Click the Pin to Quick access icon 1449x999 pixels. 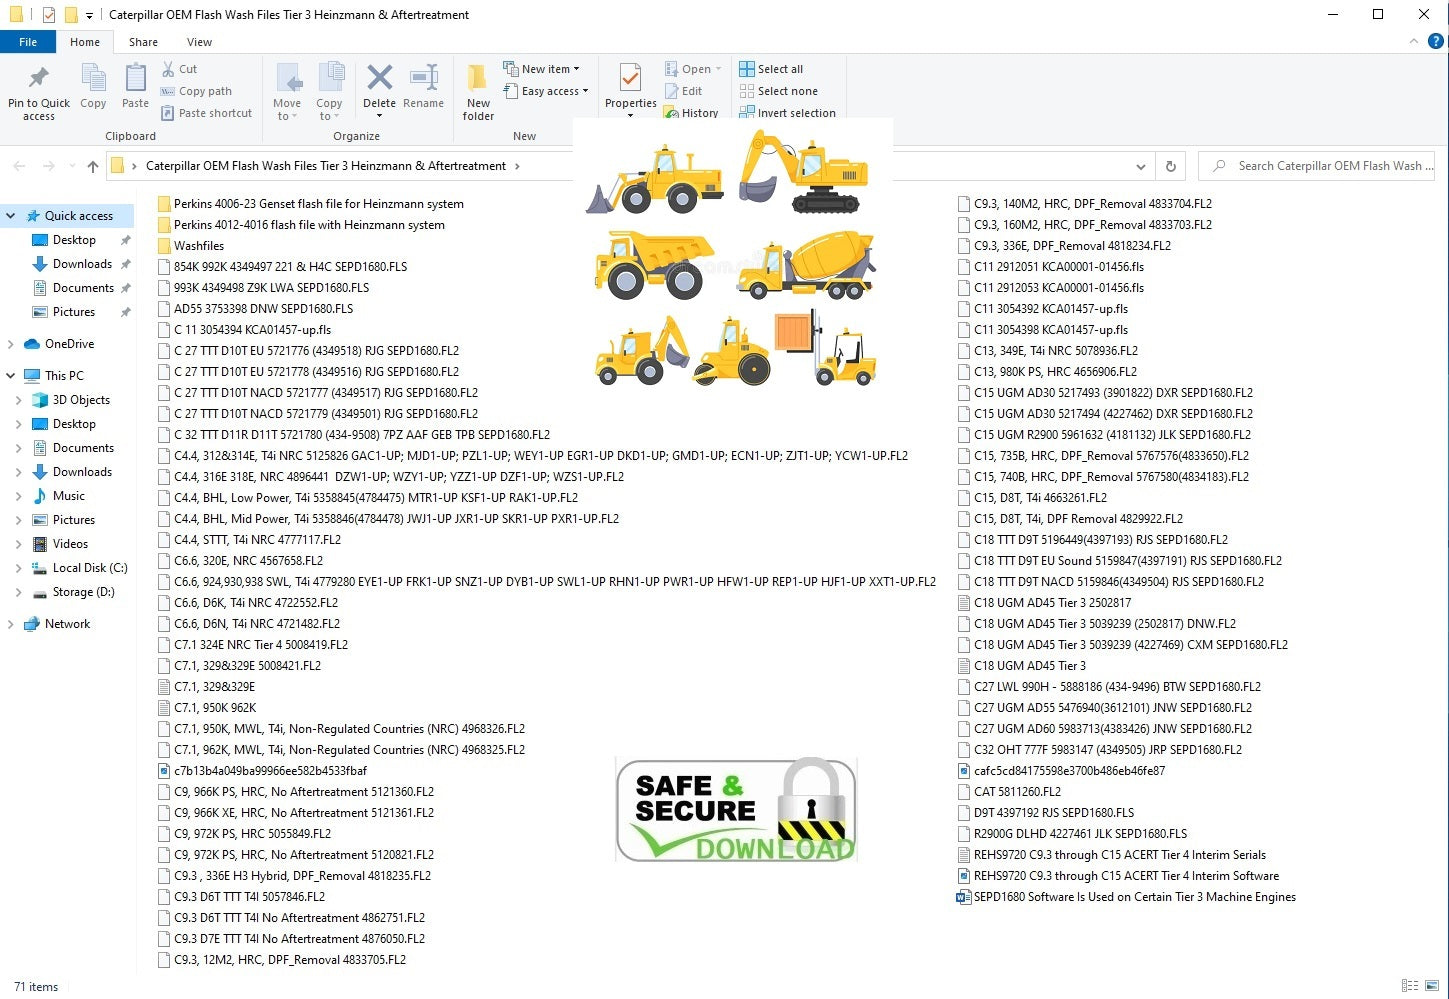38,79
